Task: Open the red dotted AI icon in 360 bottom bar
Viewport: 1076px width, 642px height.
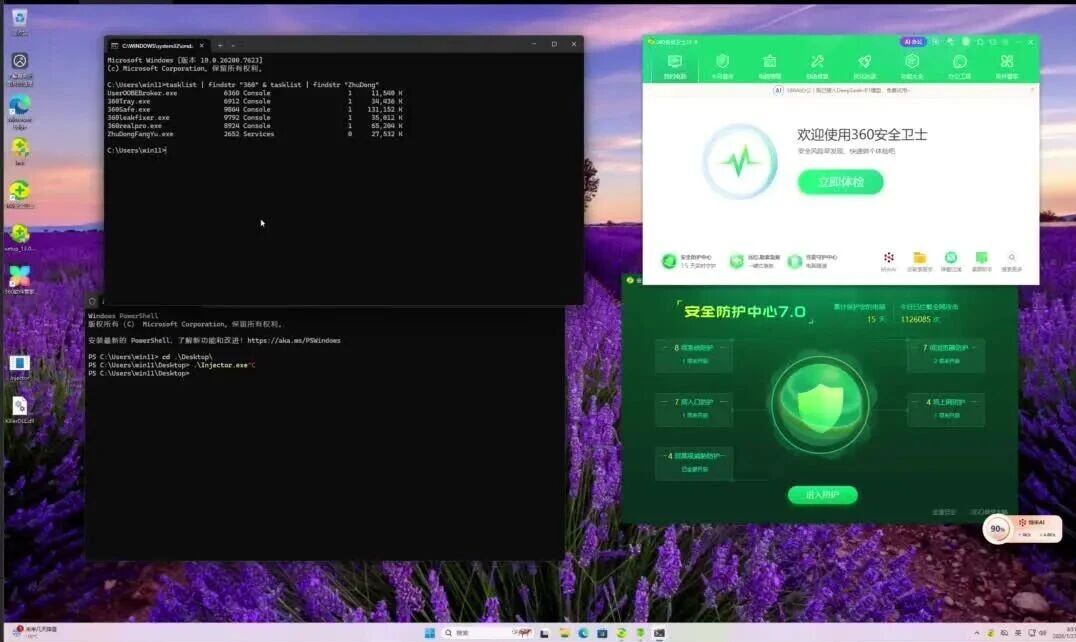Action: point(888,261)
